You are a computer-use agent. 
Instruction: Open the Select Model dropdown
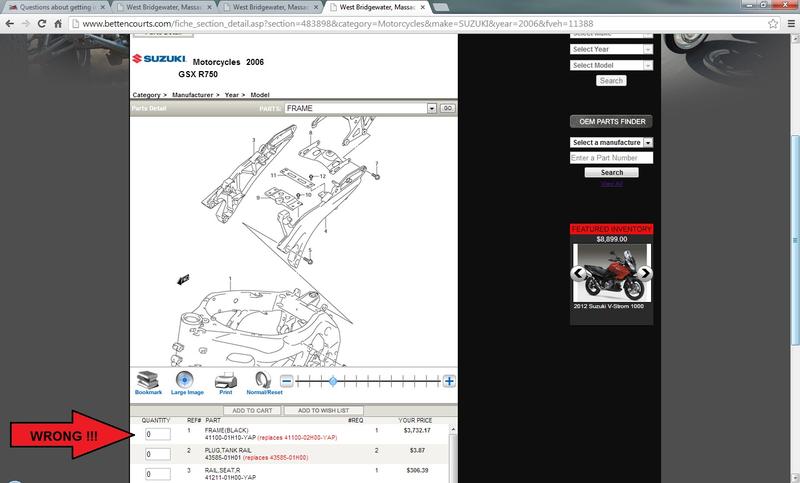[x=611, y=65]
